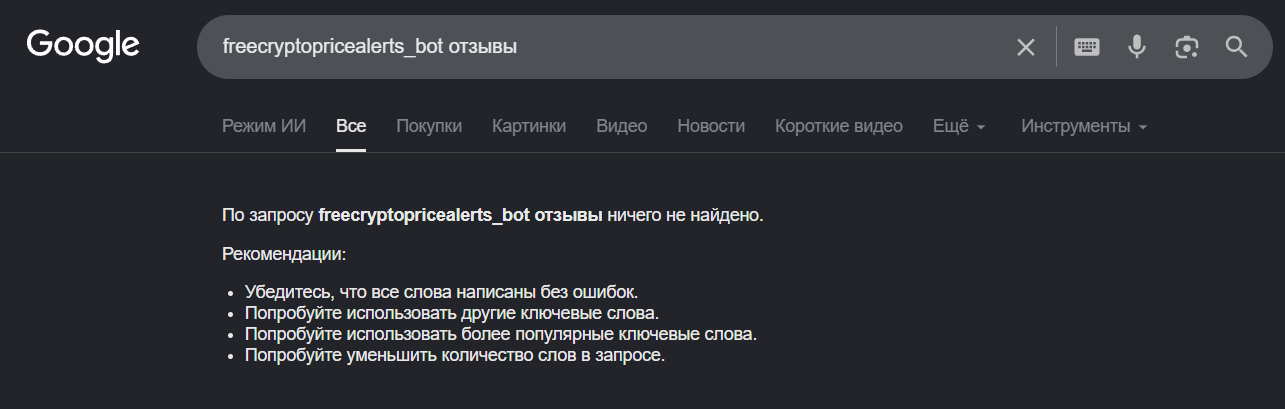Click the Рекомендации heading
The height and width of the screenshot is (409, 1285).
pos(284,254)
